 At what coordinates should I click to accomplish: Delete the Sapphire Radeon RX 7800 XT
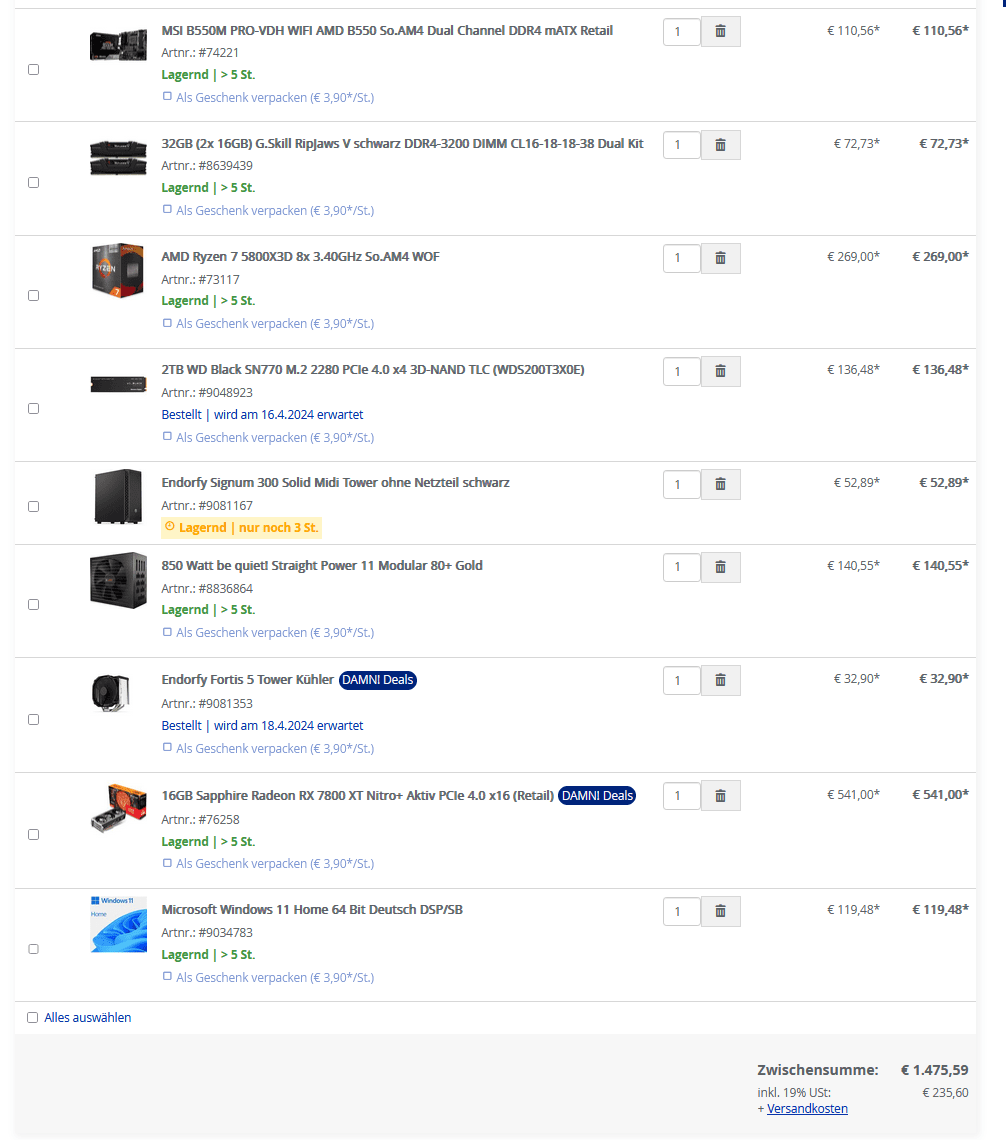click(x=720, y=795)
